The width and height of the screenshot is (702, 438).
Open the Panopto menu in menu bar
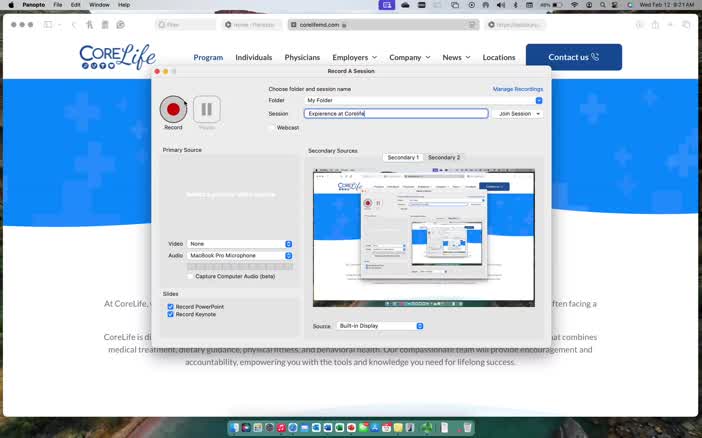[x=34, y=5]
